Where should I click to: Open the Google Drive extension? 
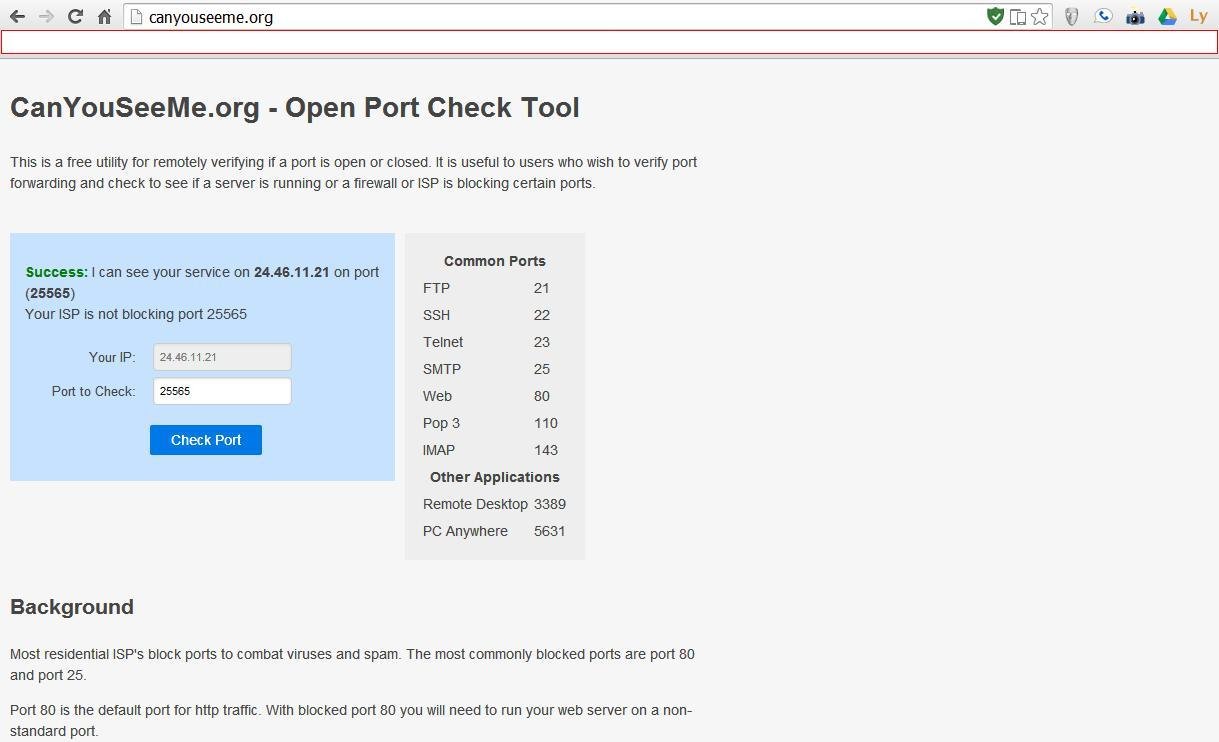(1167, 17)
